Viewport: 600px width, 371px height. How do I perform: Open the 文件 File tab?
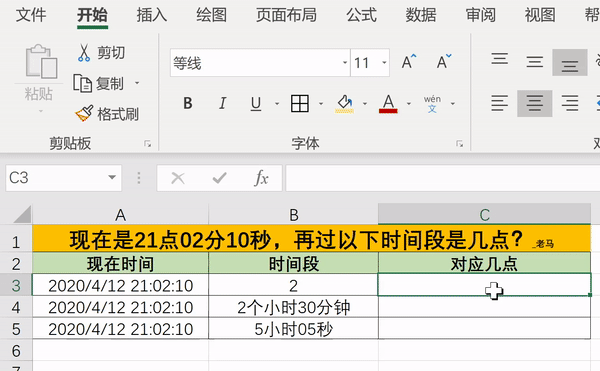[31, 15]
